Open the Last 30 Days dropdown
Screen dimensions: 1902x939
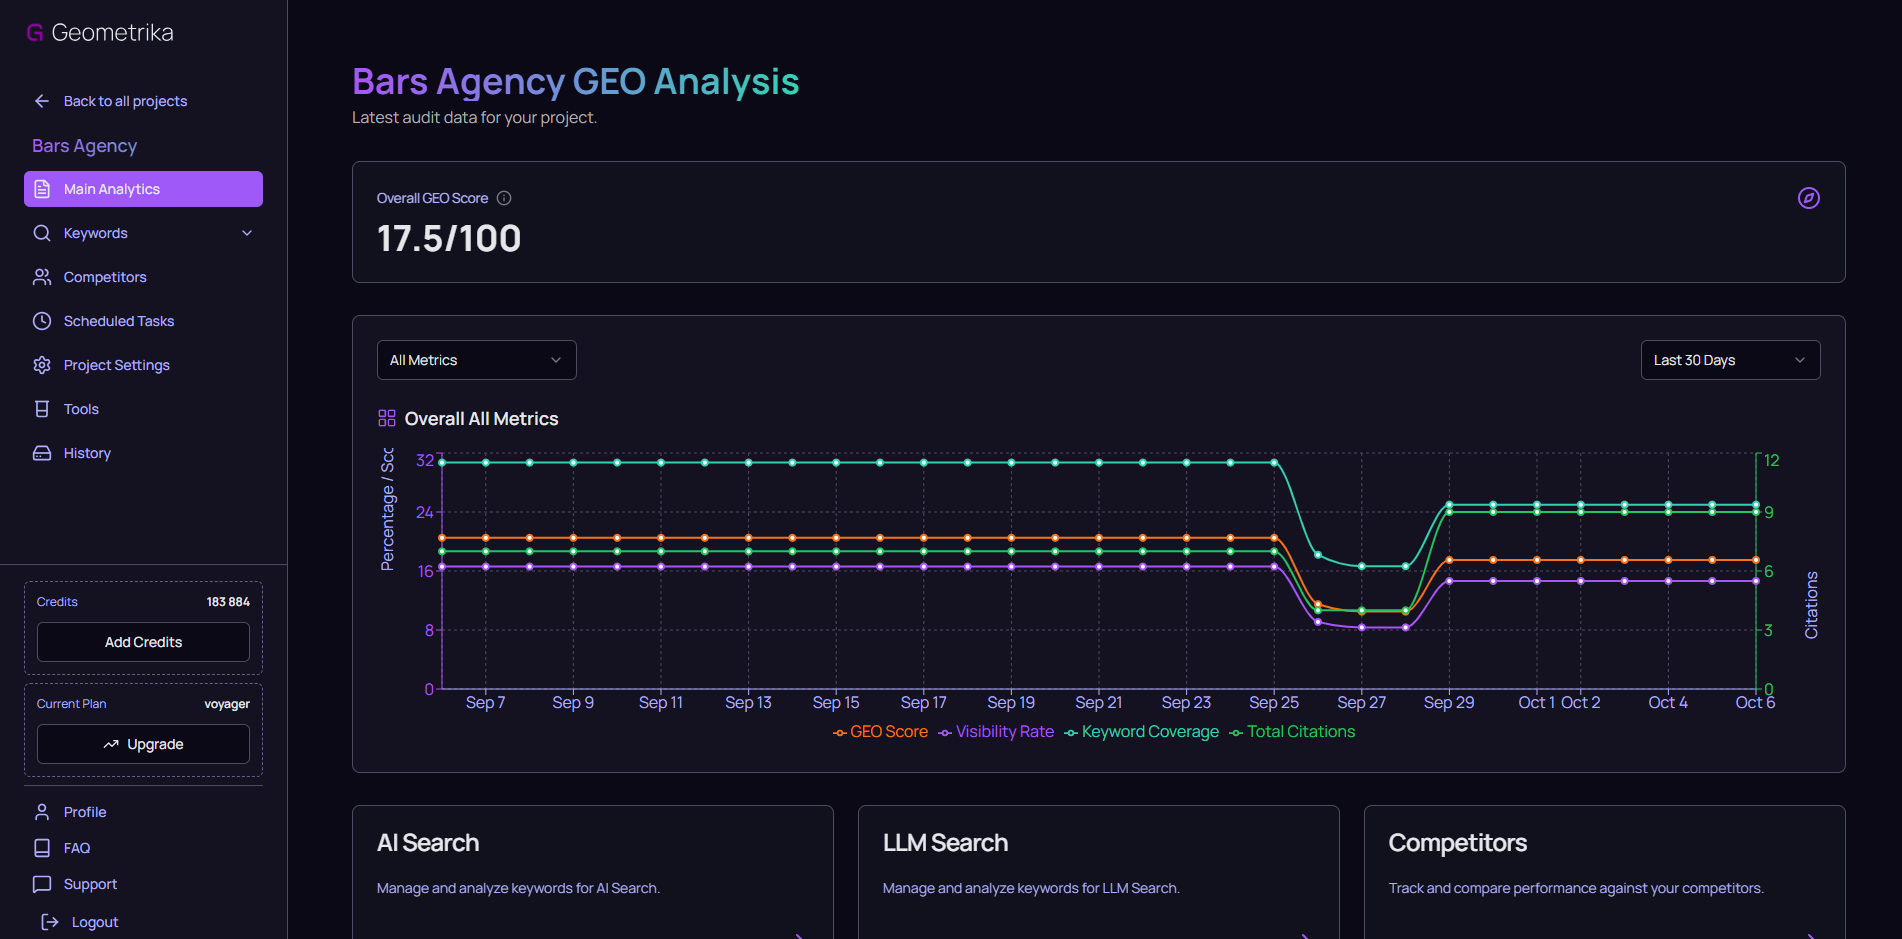(x=1729, y=360)
